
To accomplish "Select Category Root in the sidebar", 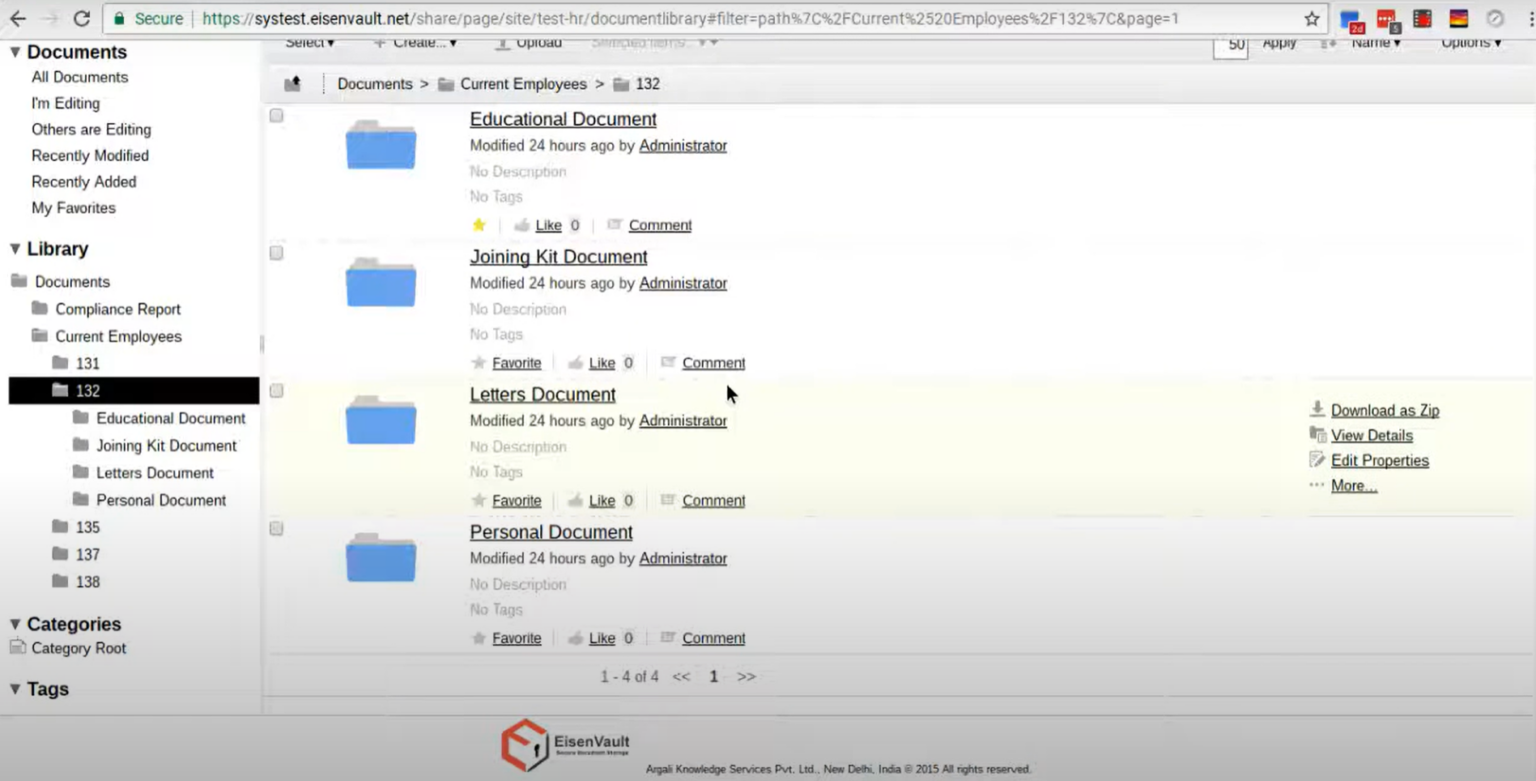I will [77, 648].
